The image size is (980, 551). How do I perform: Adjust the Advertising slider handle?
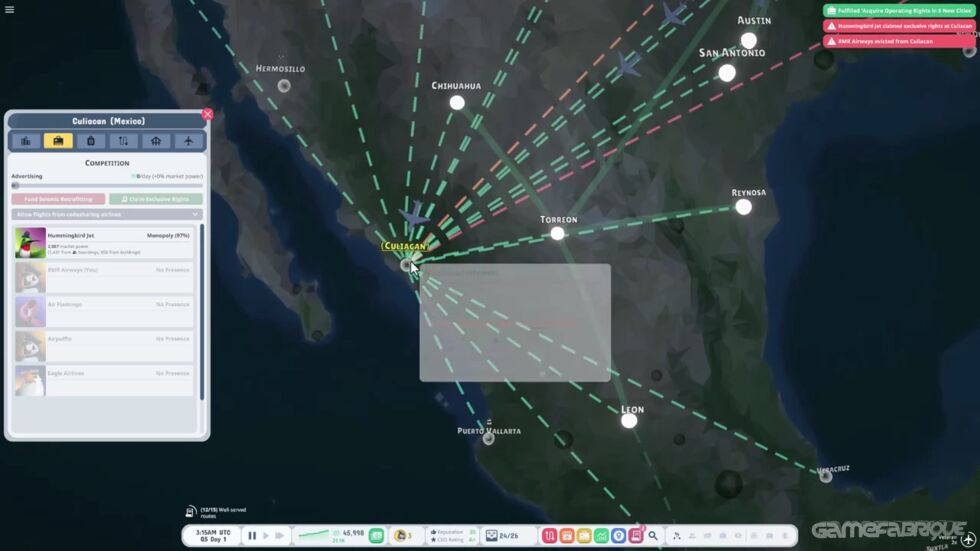16,186
